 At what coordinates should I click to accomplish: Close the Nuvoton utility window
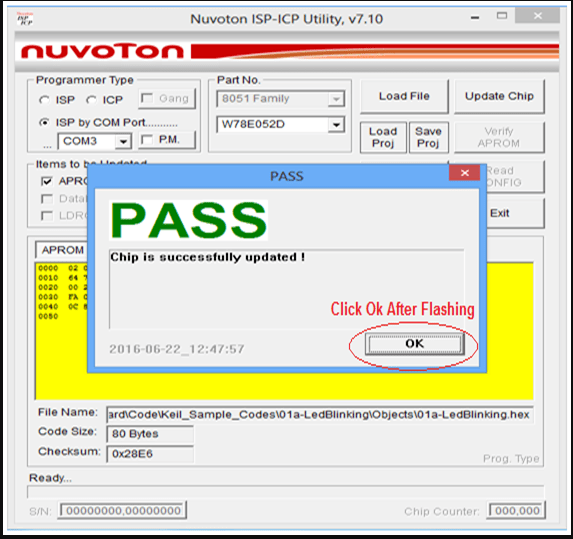click(x=537, y=16)
